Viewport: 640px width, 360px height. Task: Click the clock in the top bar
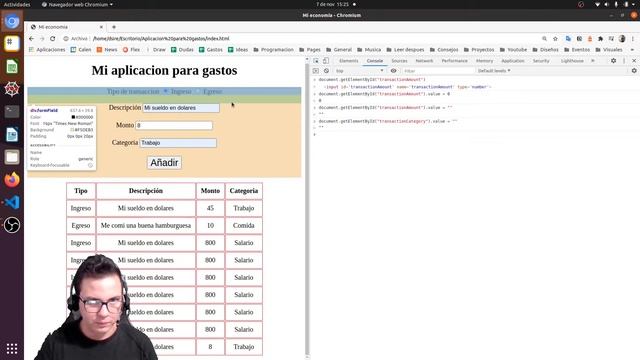click(x=332, y=4)
